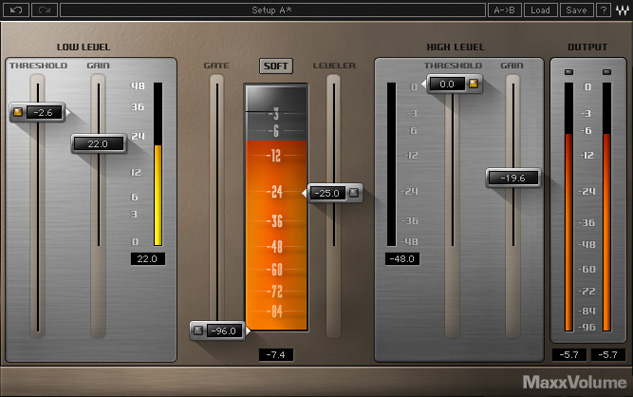Click the orange center energy meter

tap(277, 207)
